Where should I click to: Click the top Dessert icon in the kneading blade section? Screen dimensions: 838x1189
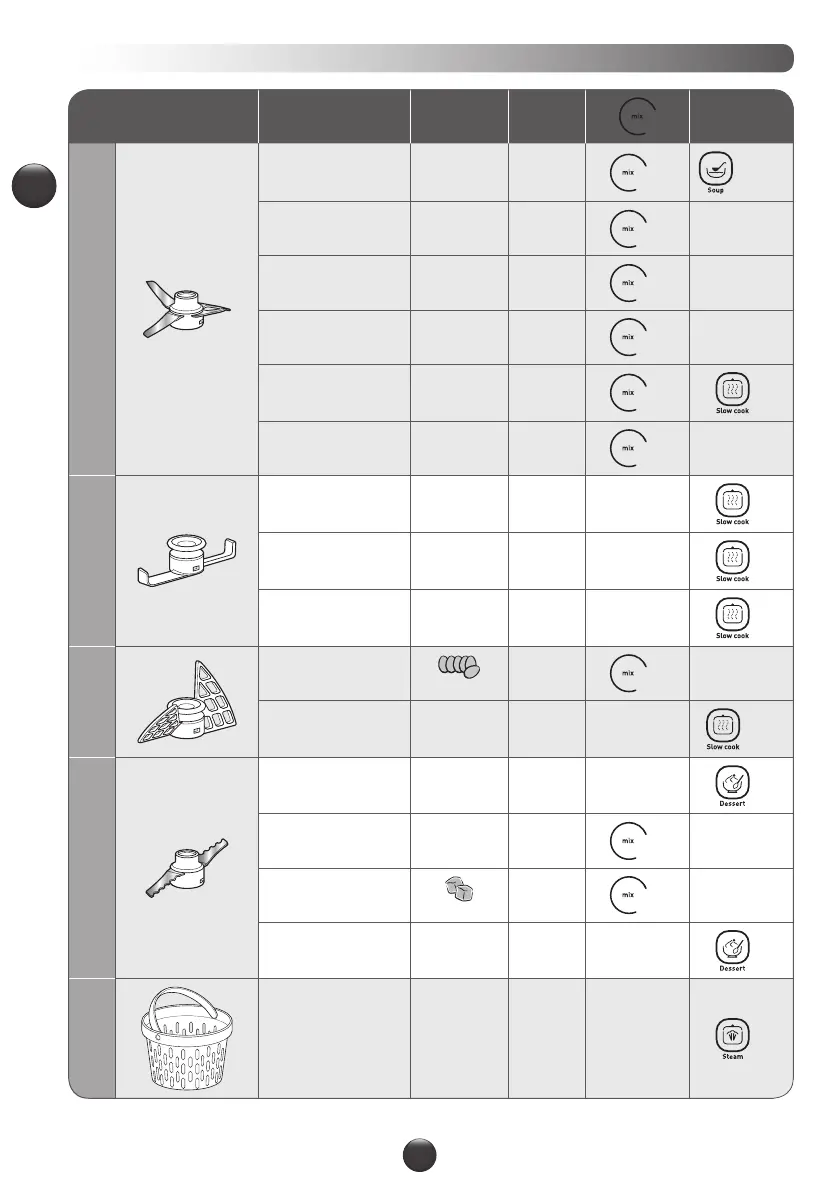click(732, 781)
